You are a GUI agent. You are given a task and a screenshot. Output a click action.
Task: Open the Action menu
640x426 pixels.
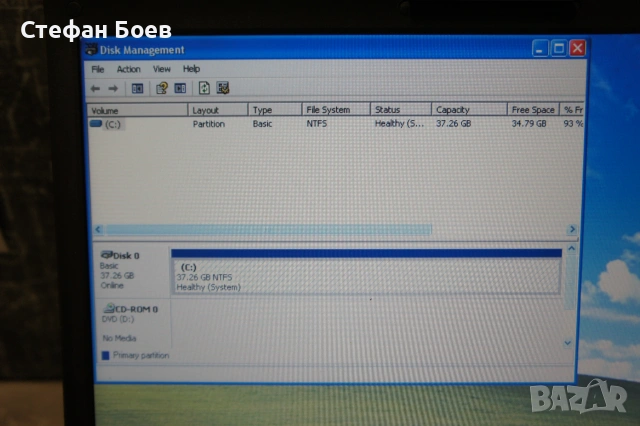(129, 69)
